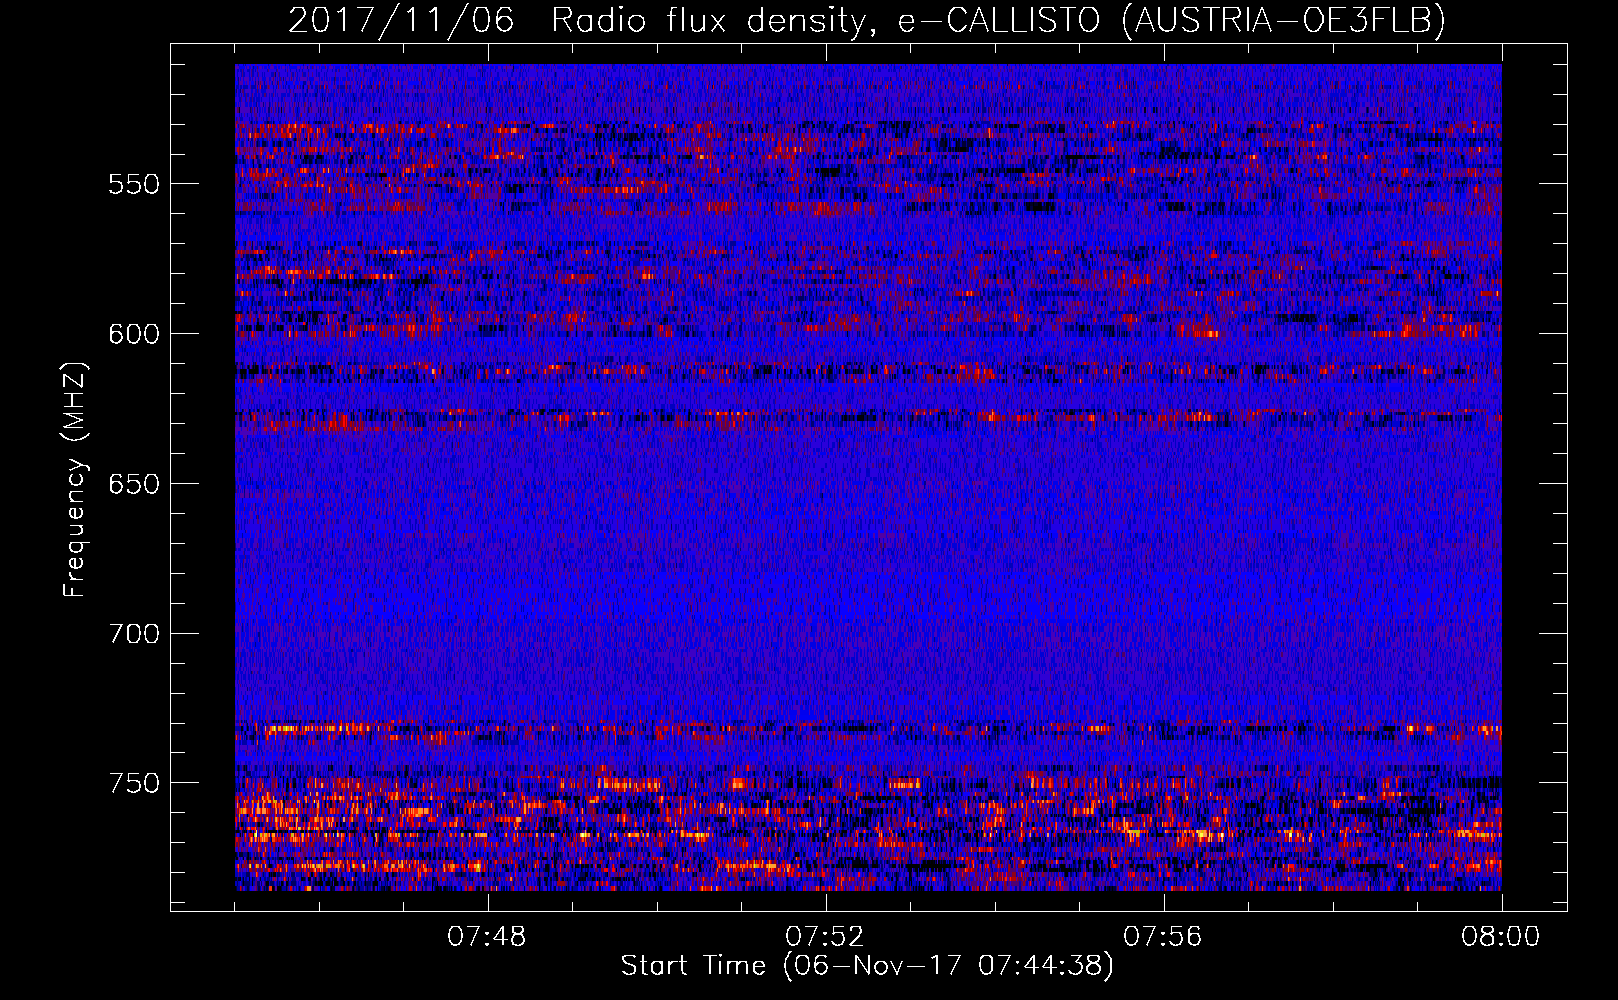The height and width of the screenshot is (1000, 1618).
Task: Select the 700 frequency axis label
Action: tap(134, 634)
